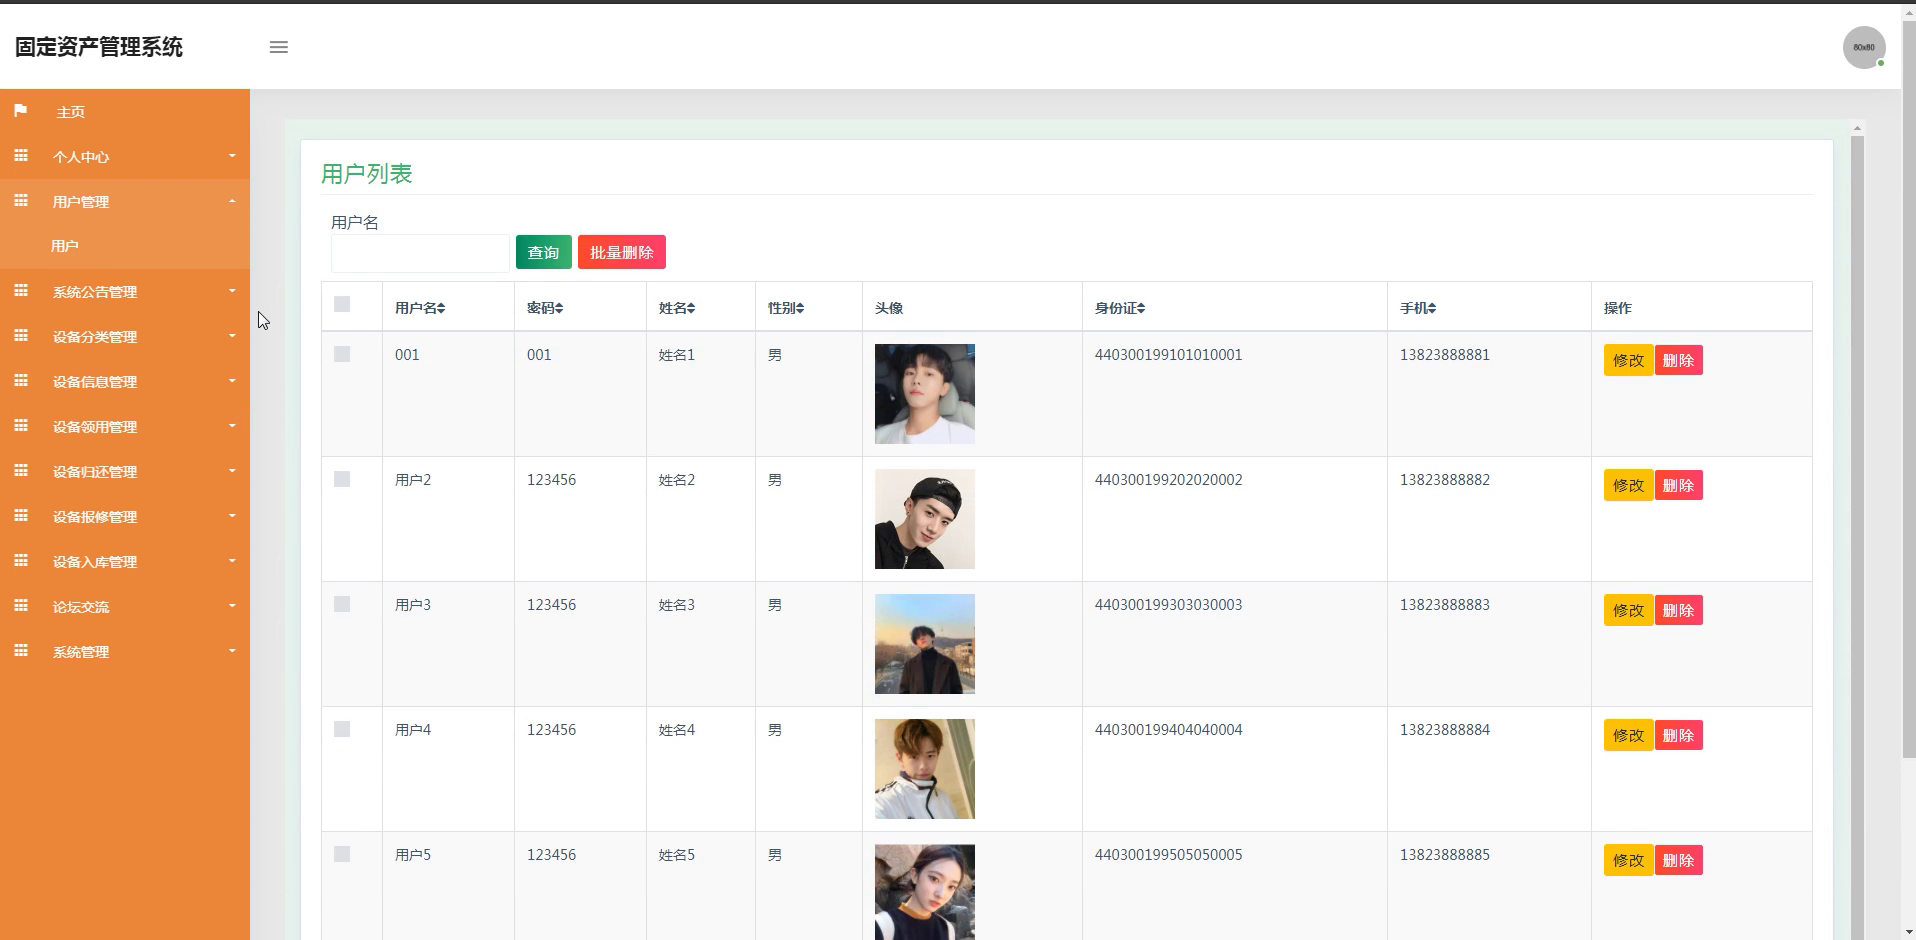The image size is (1916, 940).
Task: Click the flag icon beside 主页
Action: pyautogui.click(x=20, y=111)
